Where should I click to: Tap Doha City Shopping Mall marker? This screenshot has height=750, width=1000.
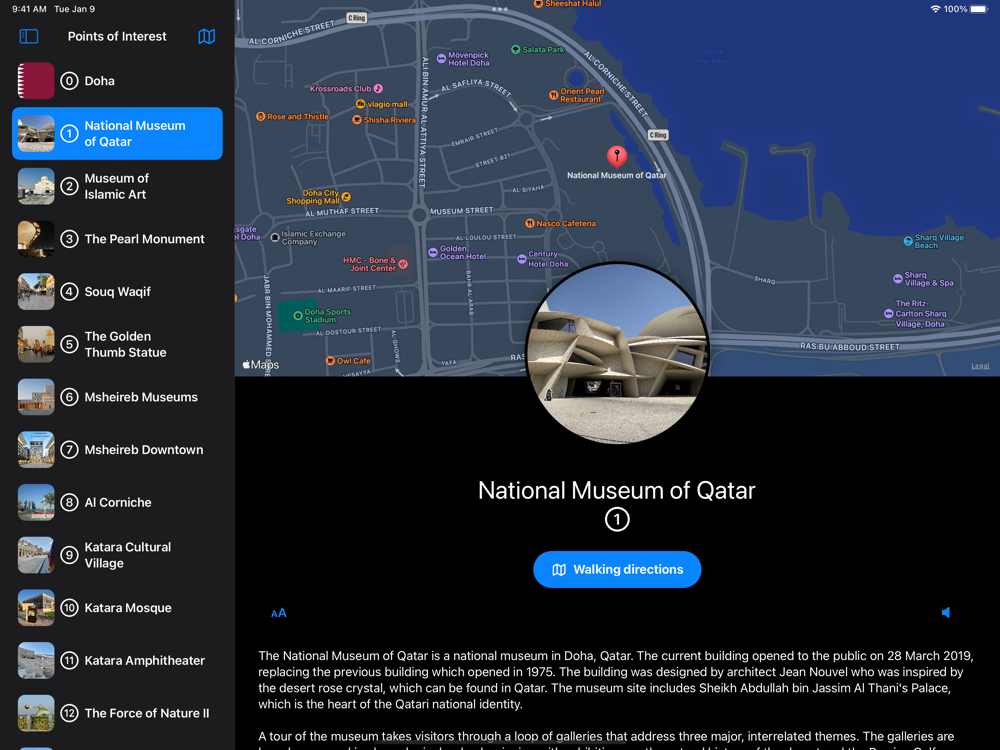point(346,196)
